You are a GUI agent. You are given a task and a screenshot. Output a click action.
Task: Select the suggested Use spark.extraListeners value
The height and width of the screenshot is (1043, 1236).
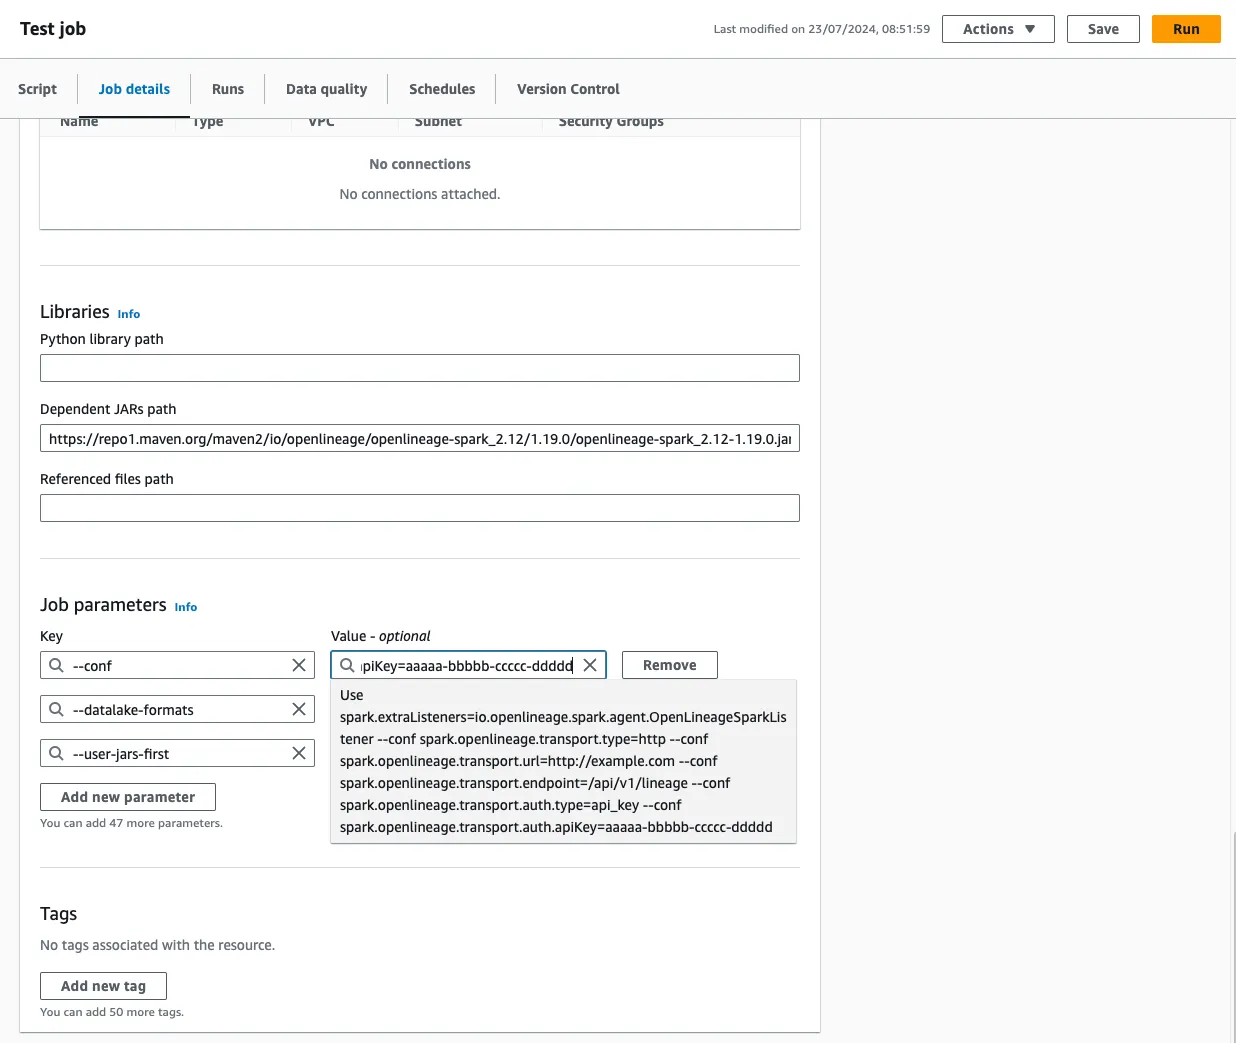point(562,761)
